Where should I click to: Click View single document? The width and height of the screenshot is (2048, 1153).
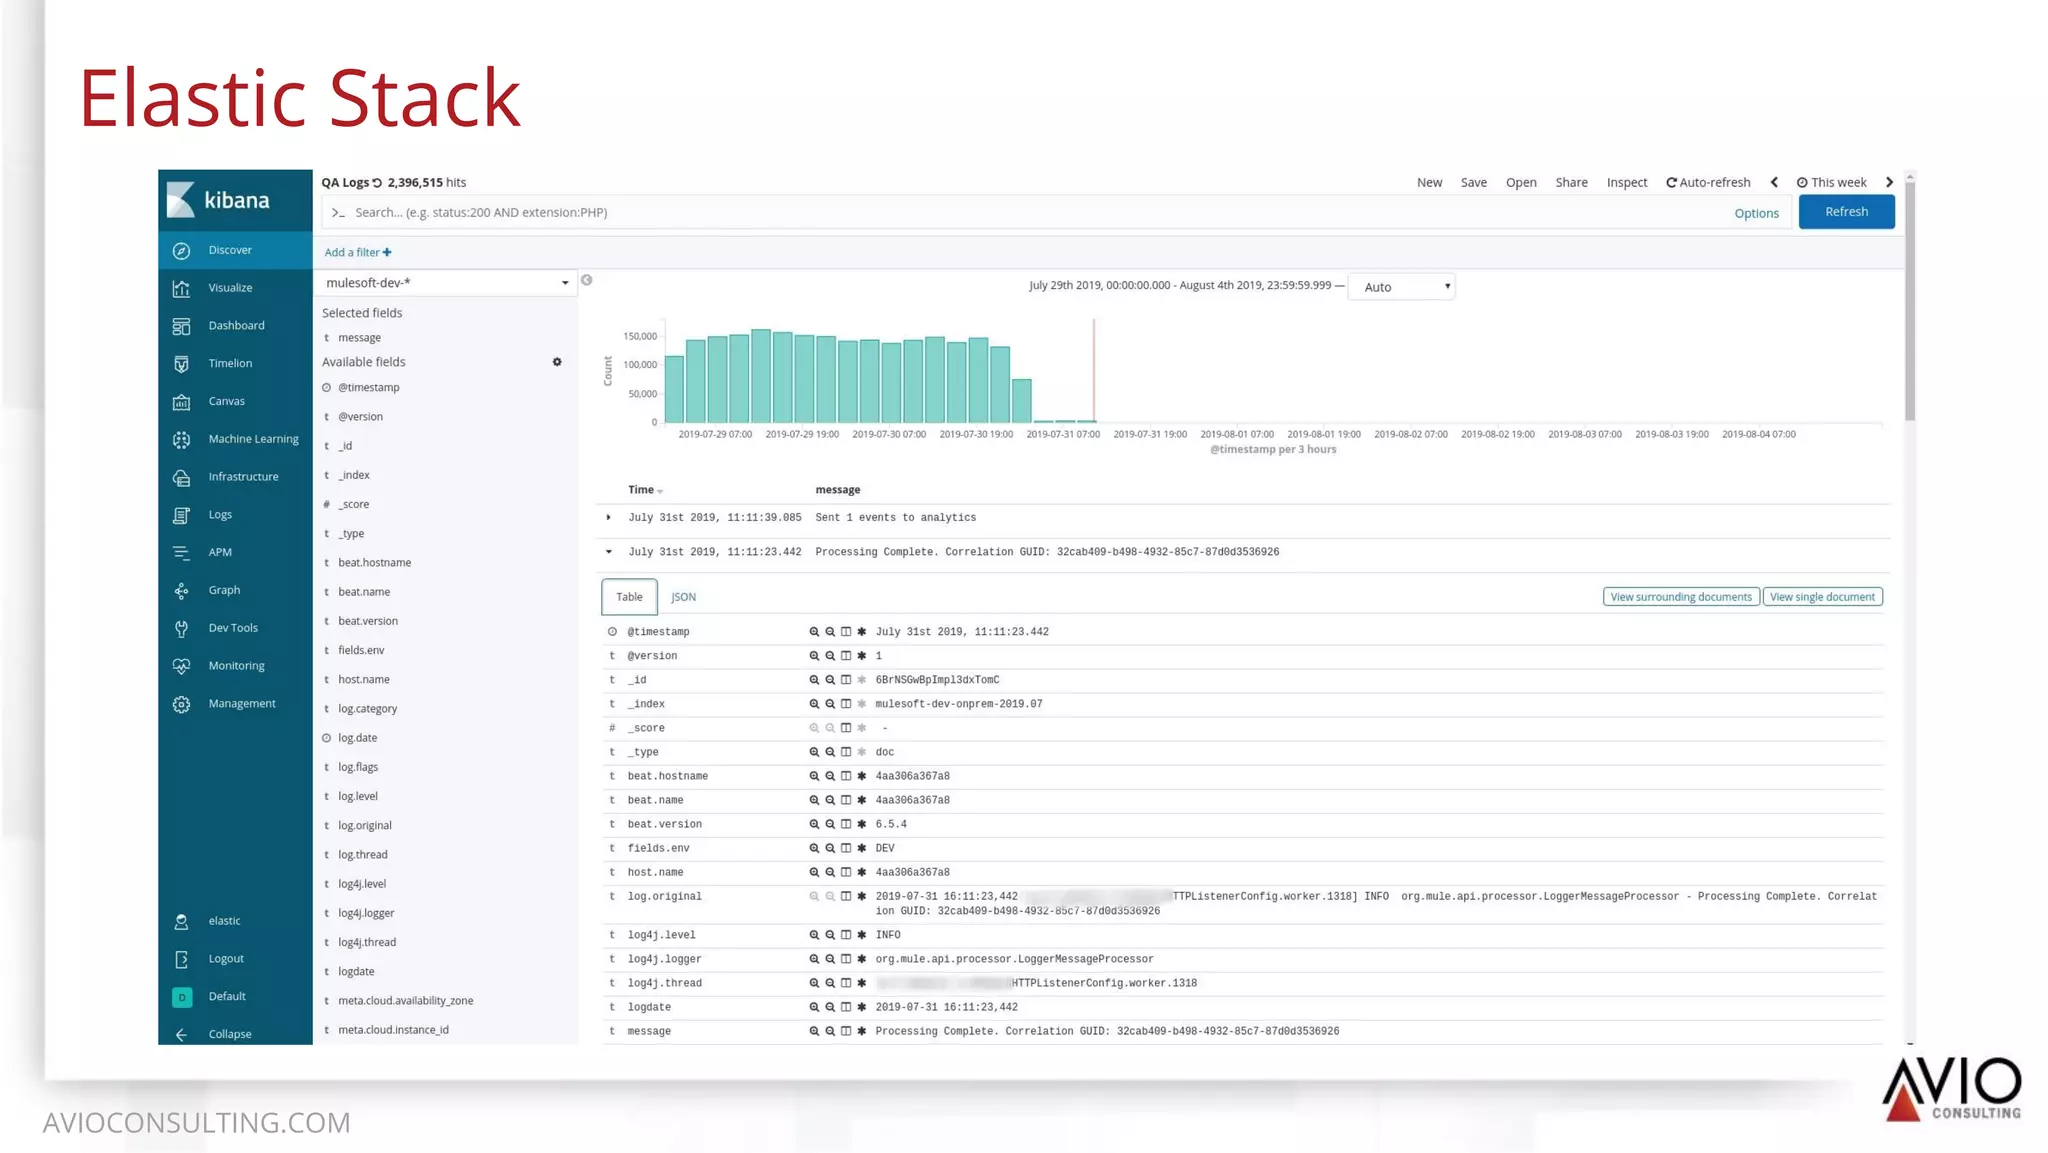pos(1822,597)
